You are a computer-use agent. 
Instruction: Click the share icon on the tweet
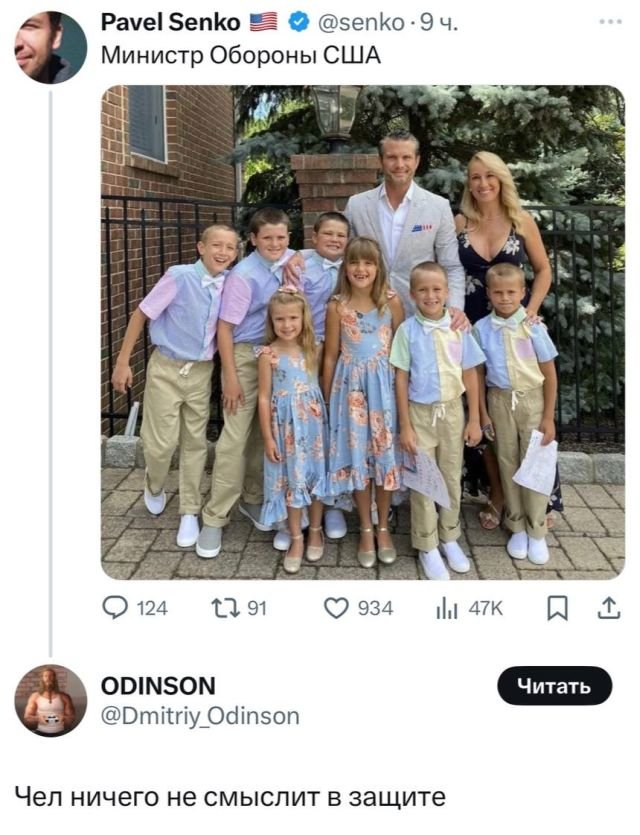click(x=609, y=607)
